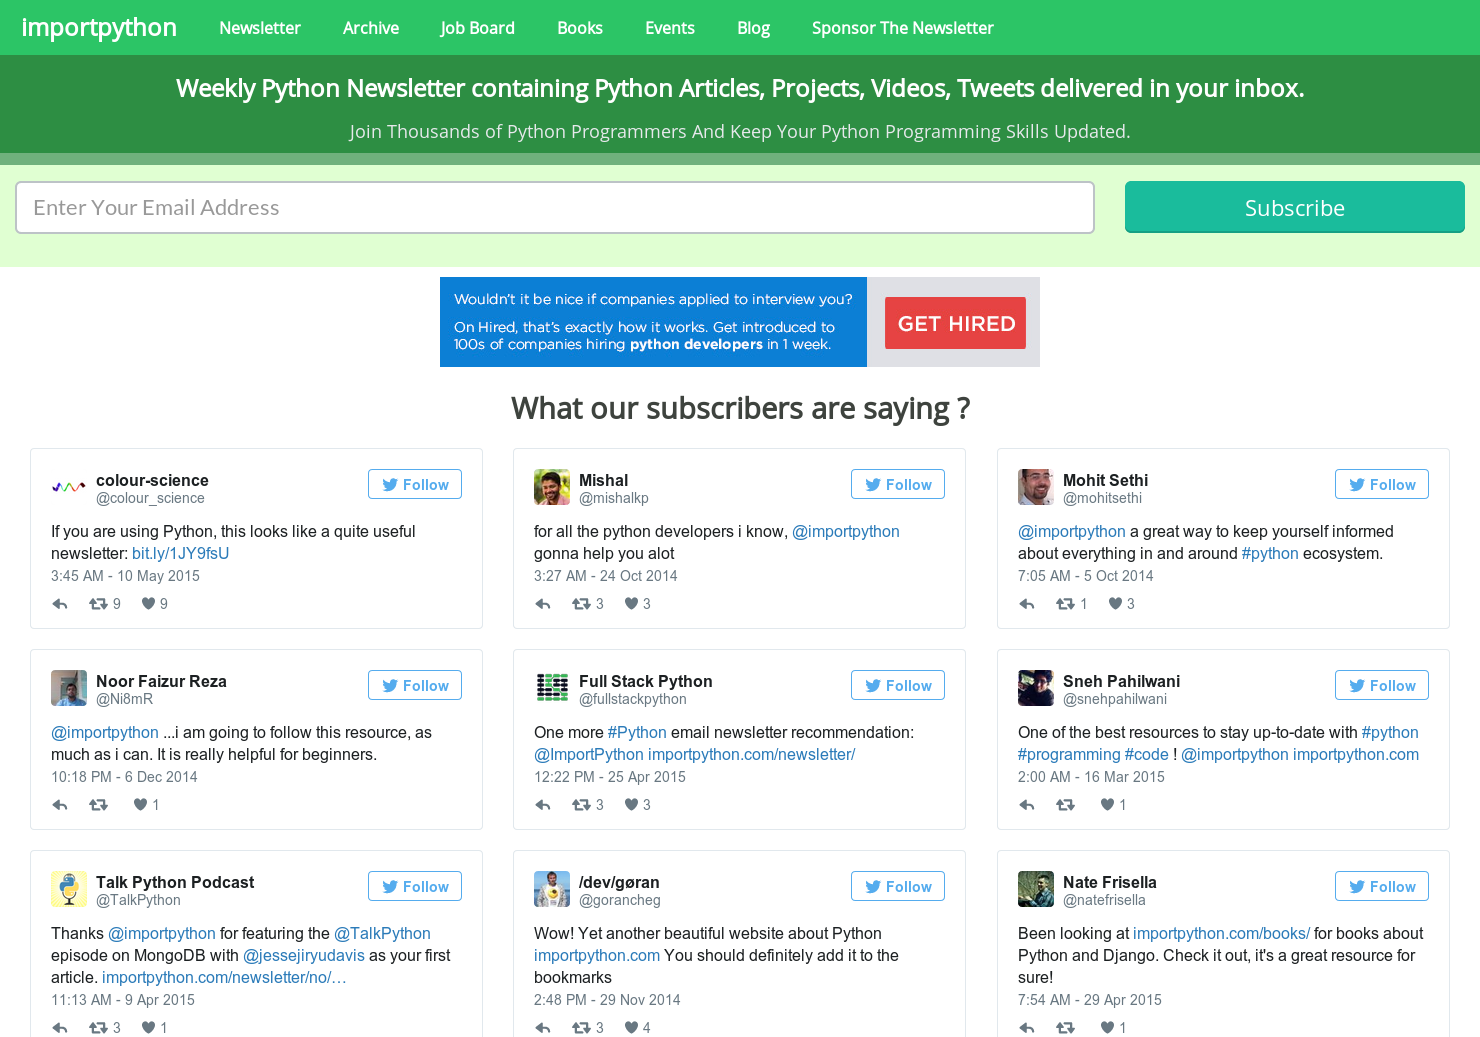Go to the Blog section

753,27
